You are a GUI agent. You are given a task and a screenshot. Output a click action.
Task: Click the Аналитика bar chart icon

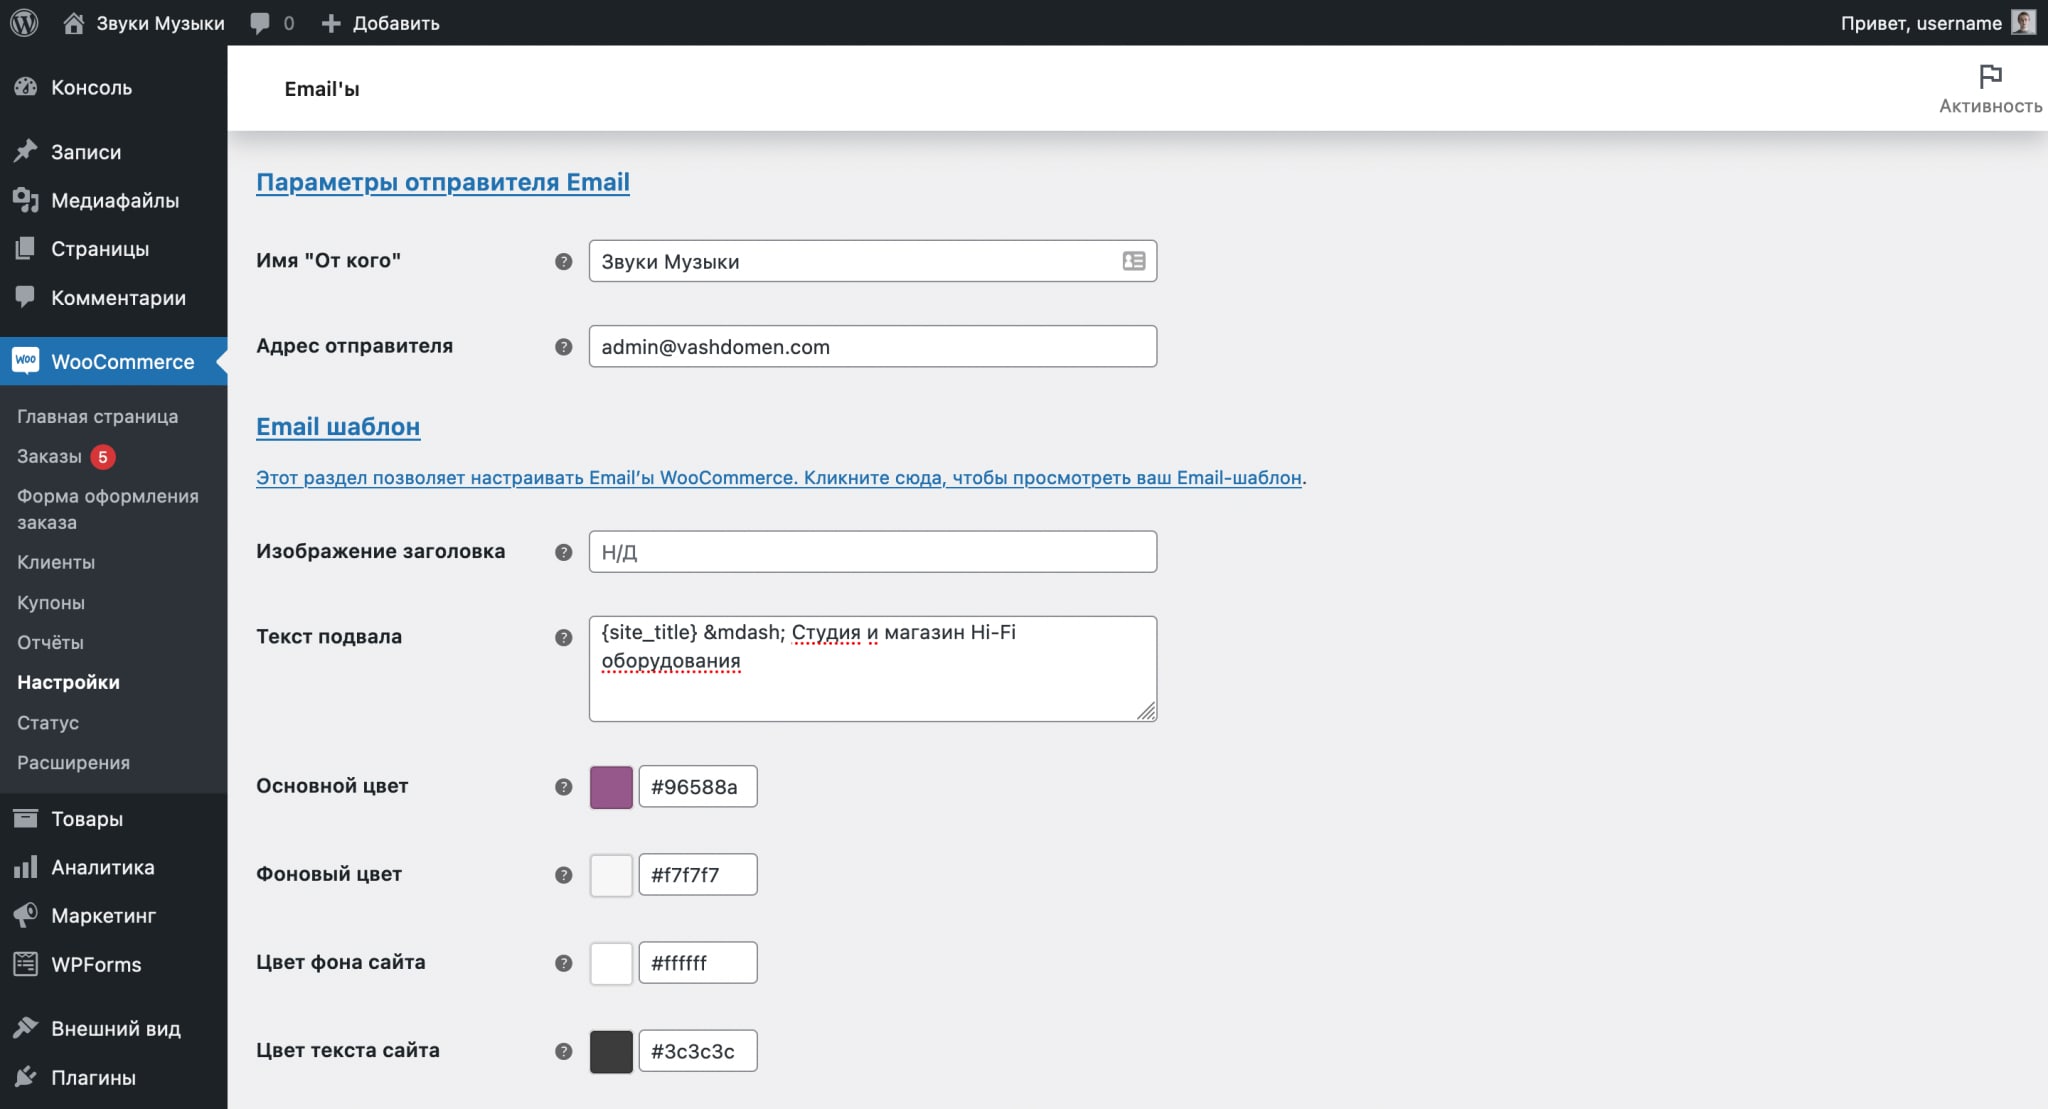[26, 866]
